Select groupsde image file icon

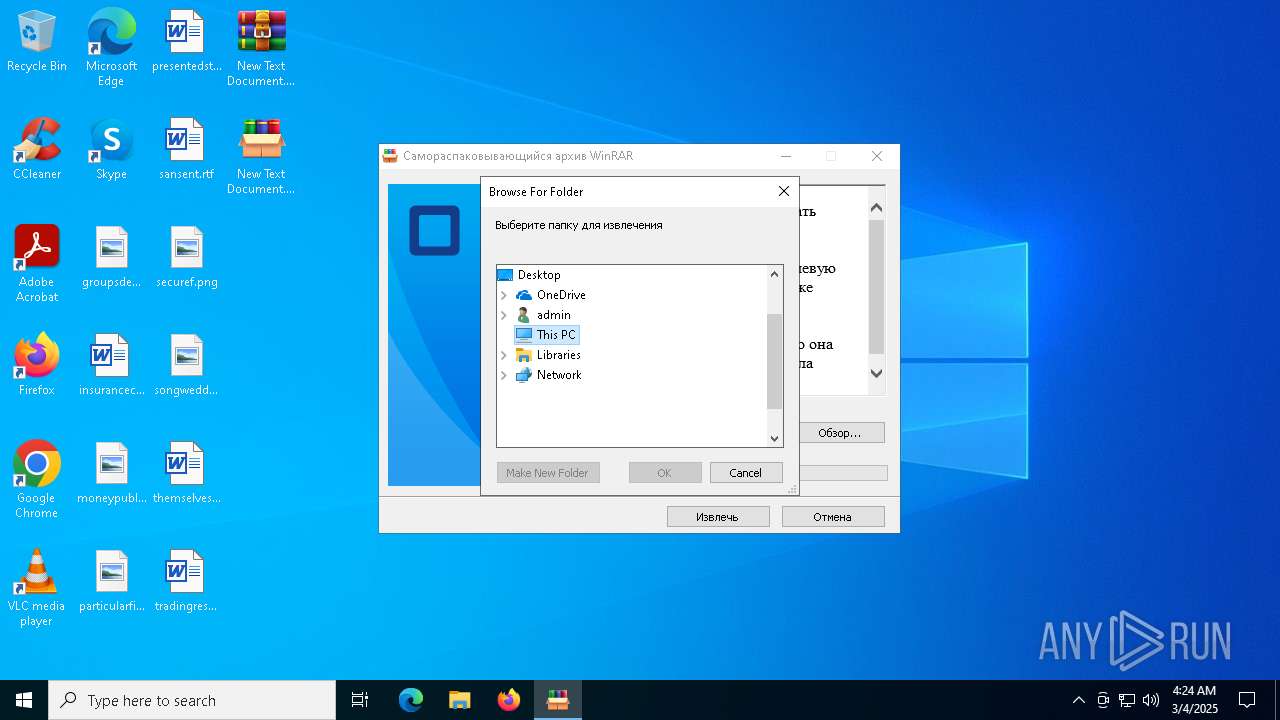click(111, 257)
